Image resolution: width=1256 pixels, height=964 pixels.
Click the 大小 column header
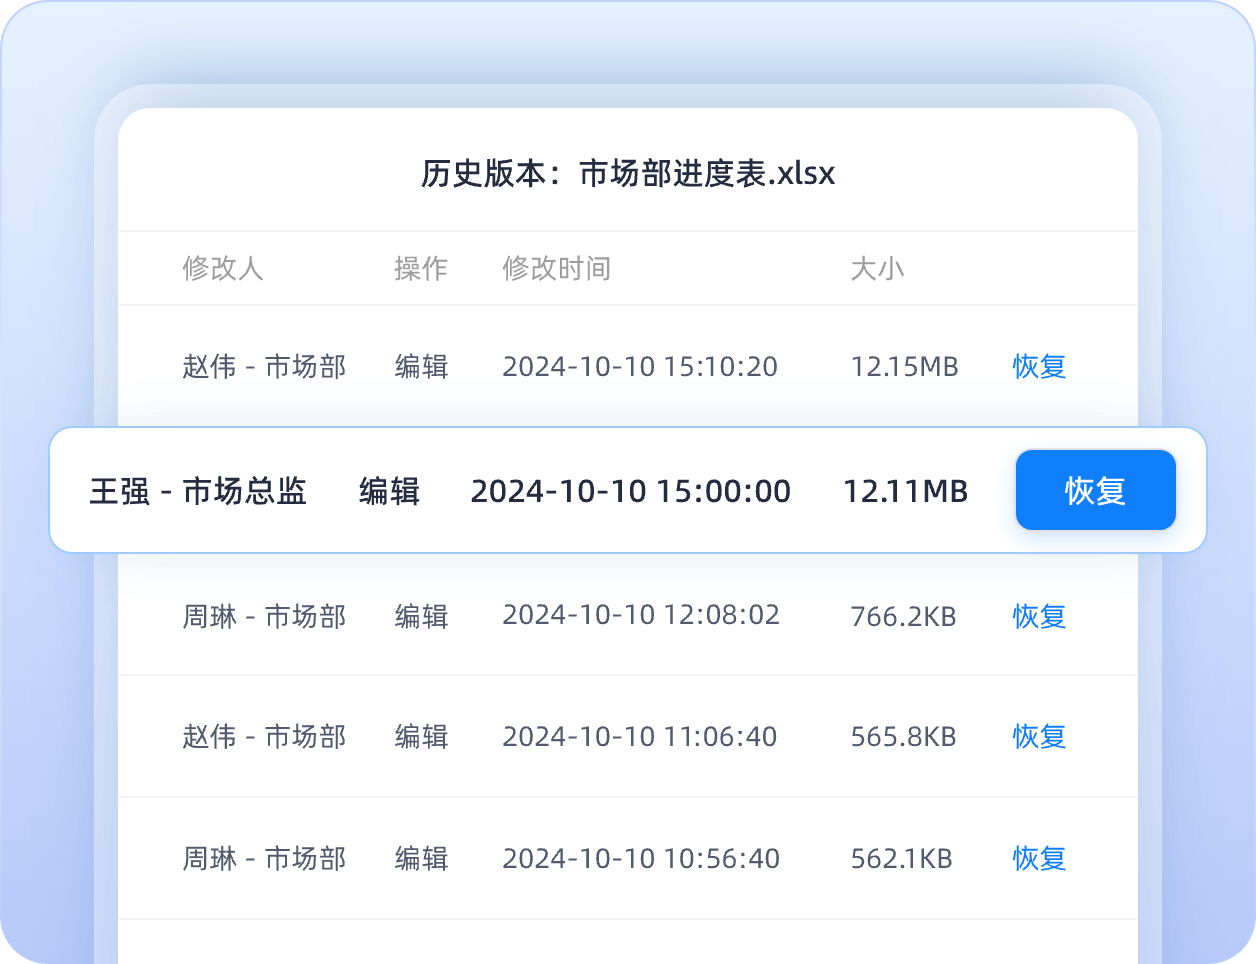tap(877, 269)
